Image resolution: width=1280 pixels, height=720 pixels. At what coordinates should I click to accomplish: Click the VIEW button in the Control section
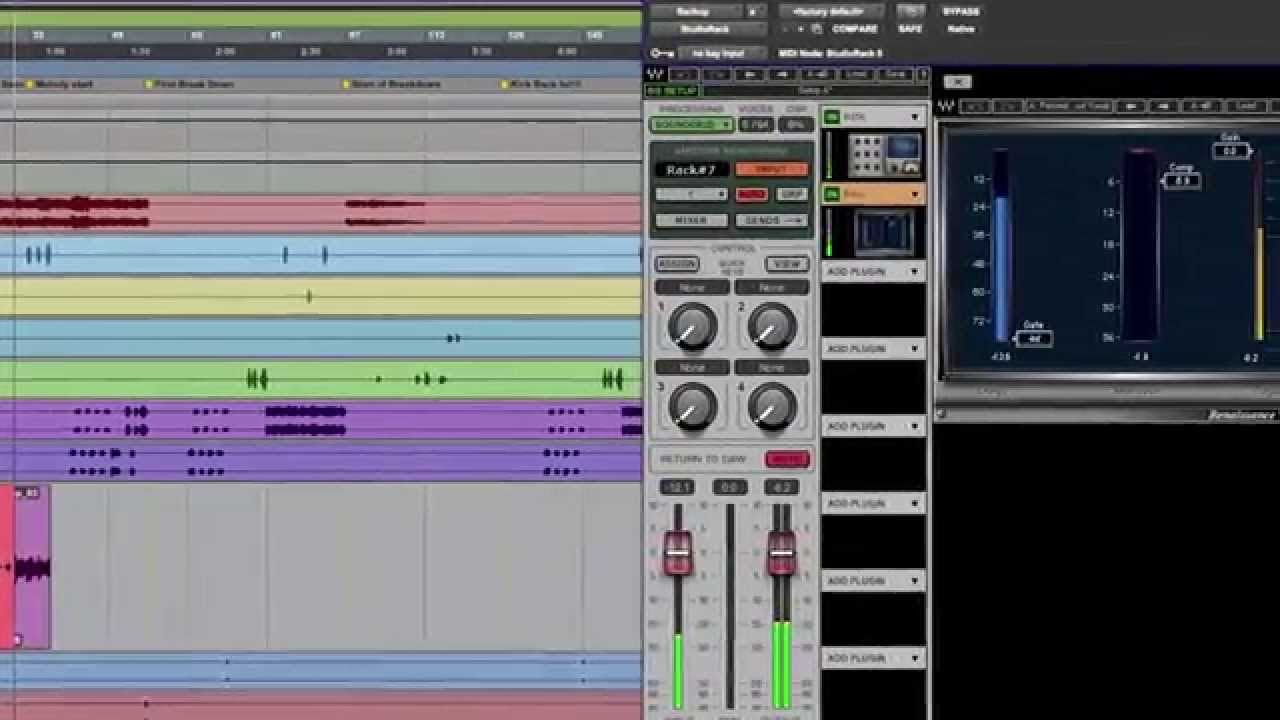tap(787, 261)
